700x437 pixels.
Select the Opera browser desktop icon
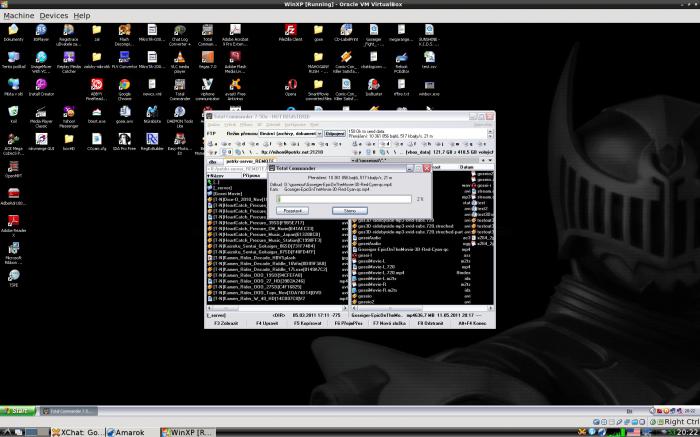point(291,85)
